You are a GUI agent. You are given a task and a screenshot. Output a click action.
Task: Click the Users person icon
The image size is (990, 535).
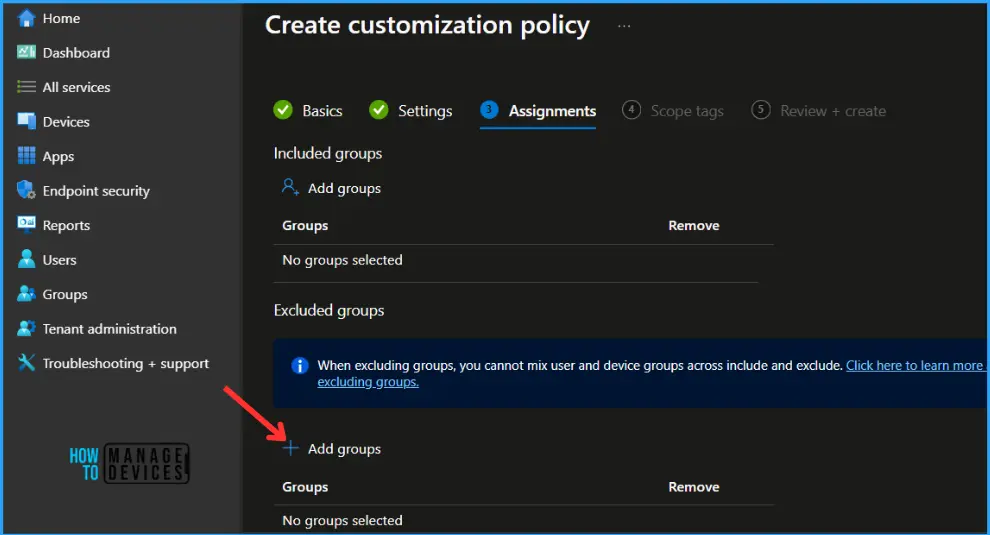[26, 259]
